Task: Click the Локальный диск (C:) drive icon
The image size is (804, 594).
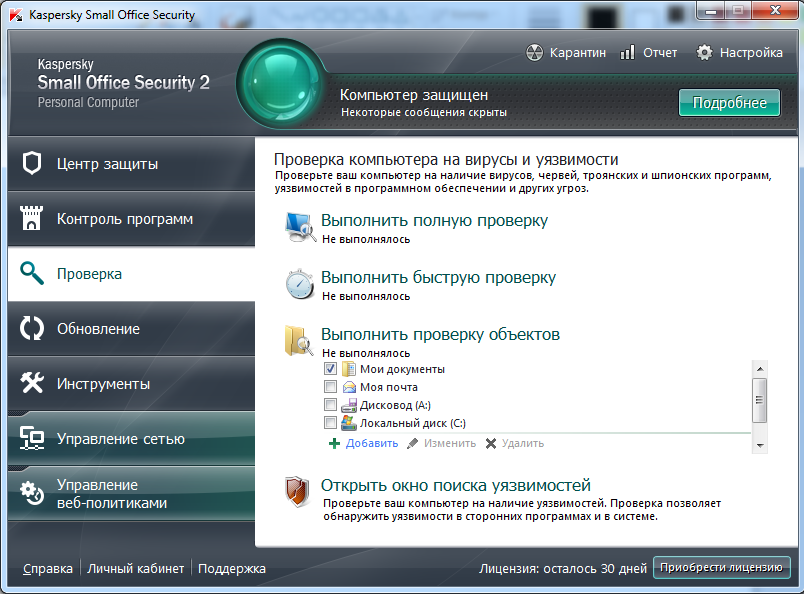Action: point(349,423)
